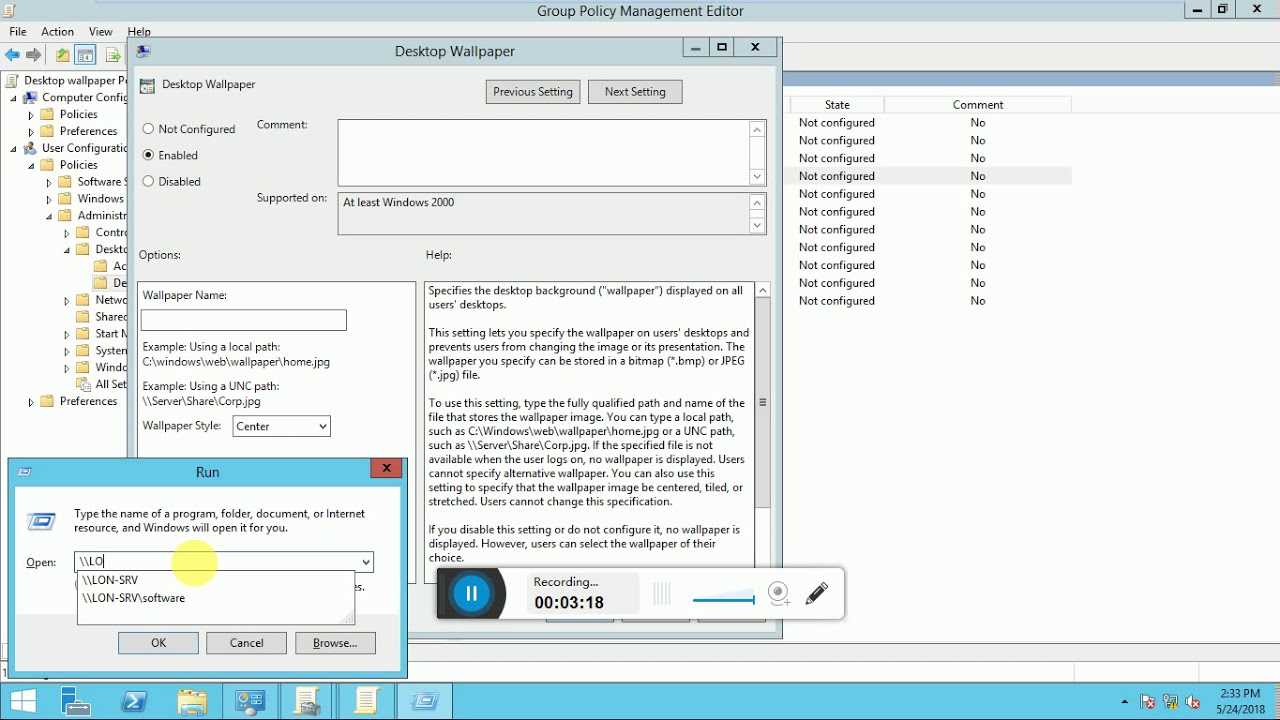Show hidden tray icons arrow
Image resolution: width=1280 pixels, height=720 pixels.
point(1125,702)
